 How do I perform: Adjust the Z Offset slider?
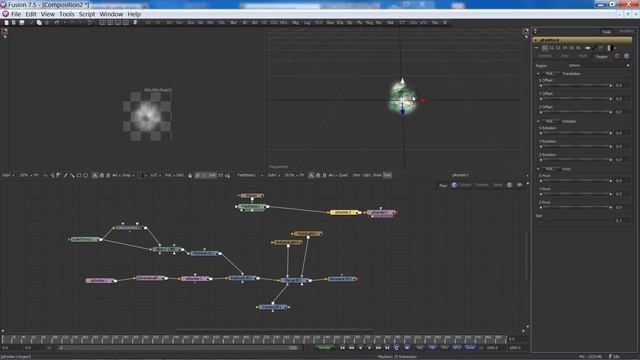click(x=576, y=112)
